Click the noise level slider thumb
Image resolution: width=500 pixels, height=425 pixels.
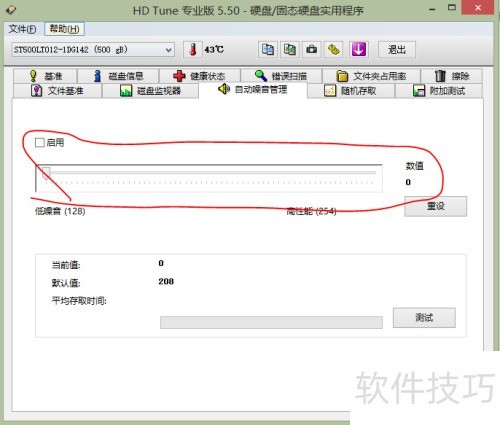(x=46, y=173)
